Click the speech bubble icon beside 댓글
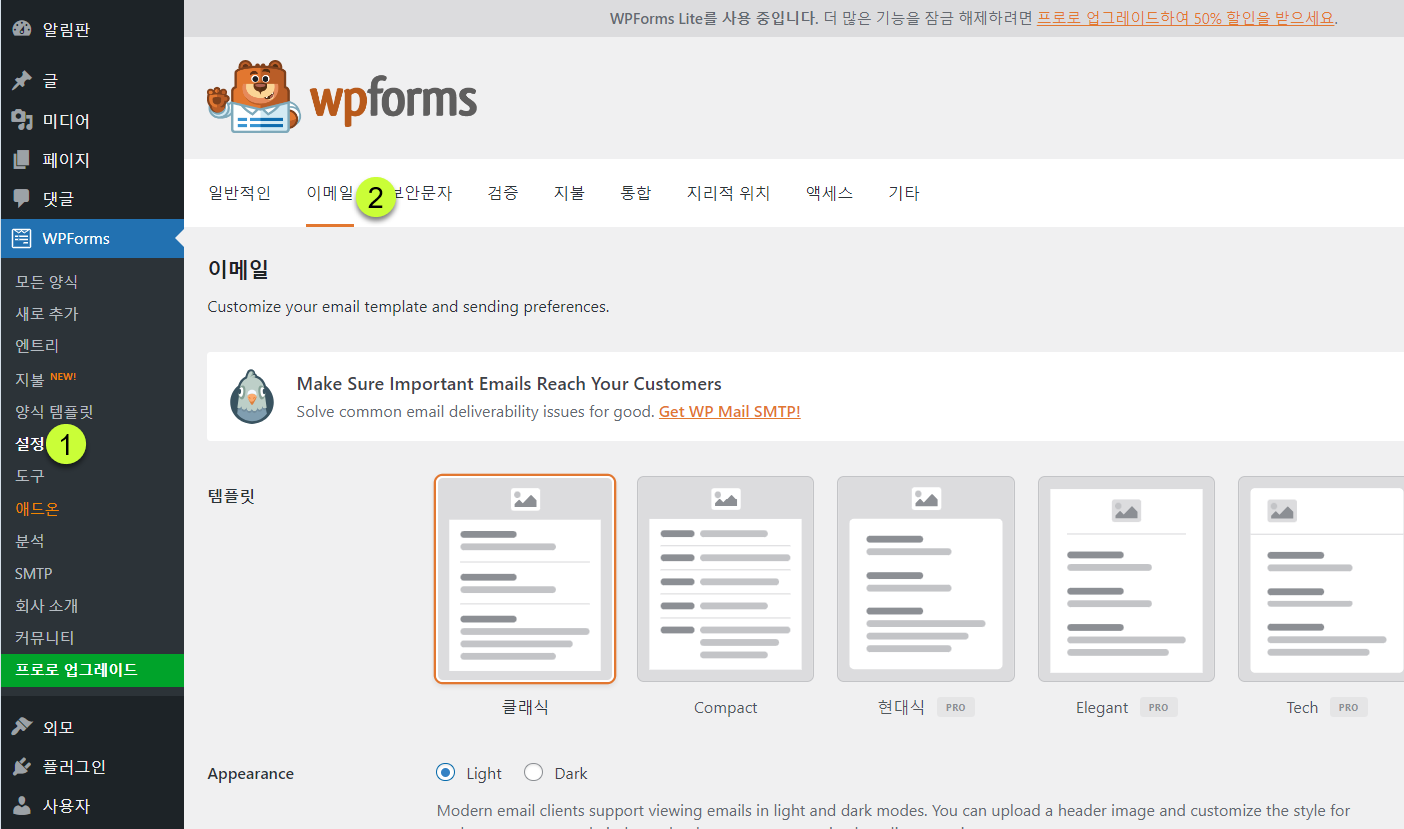This screenshot has height=829, width=1404. [22, 198]
